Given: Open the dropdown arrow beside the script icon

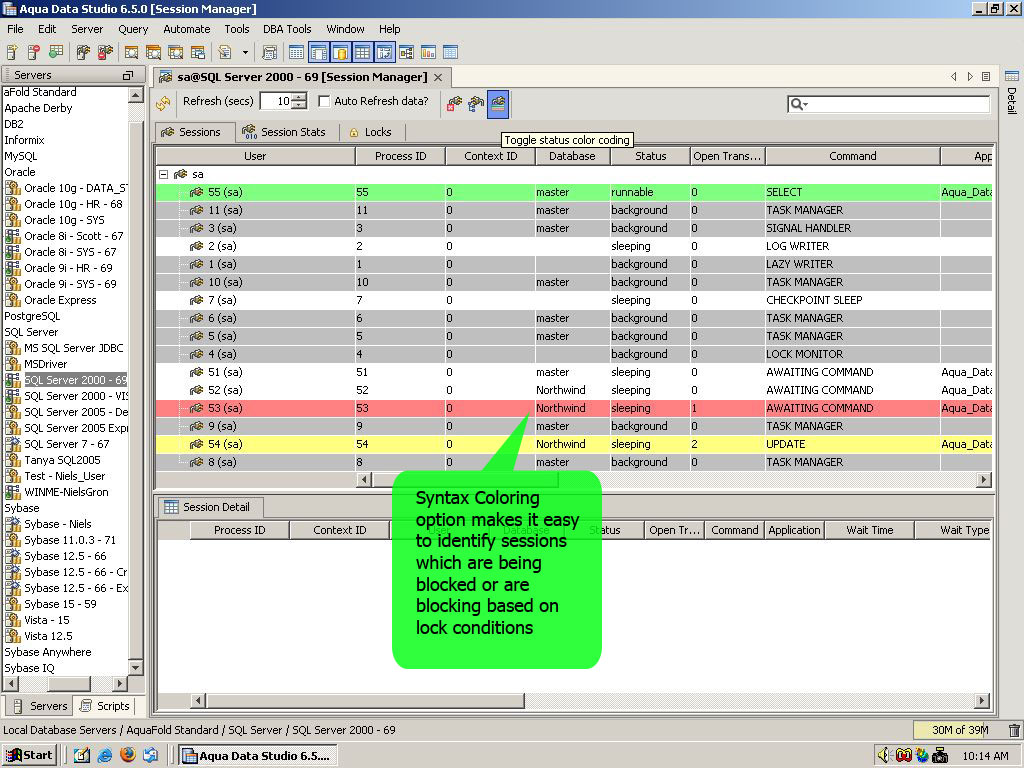Looking at the screenshot, I should coord(245,52).
